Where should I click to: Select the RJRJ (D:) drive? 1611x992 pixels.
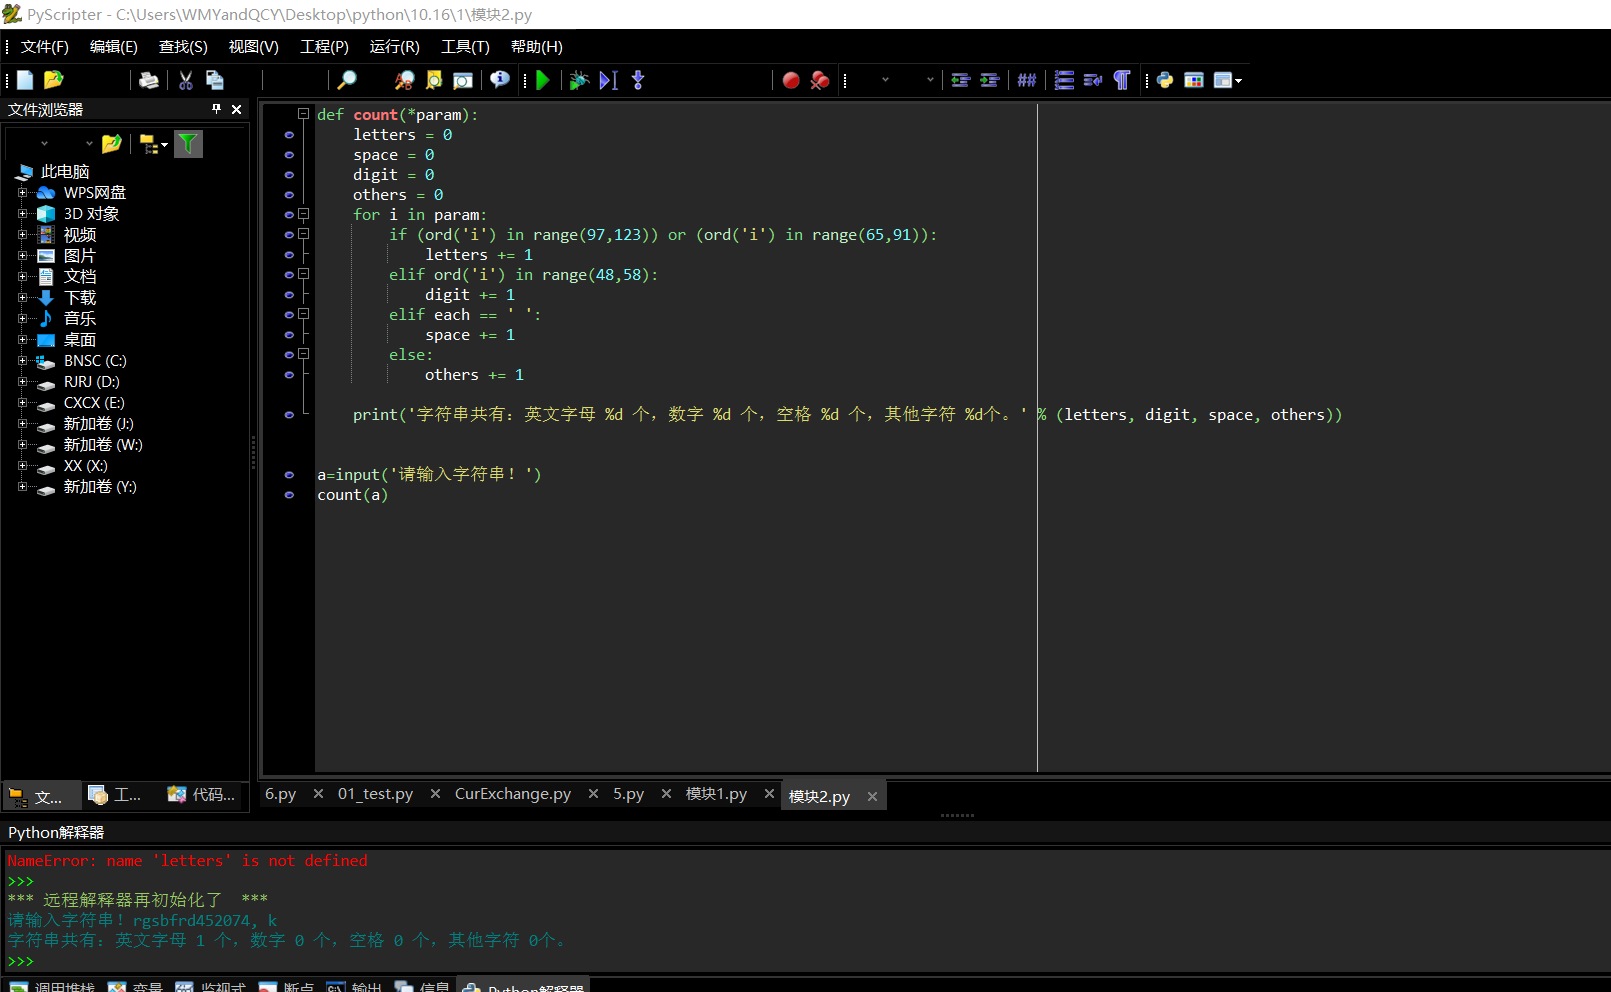[92, 382]
